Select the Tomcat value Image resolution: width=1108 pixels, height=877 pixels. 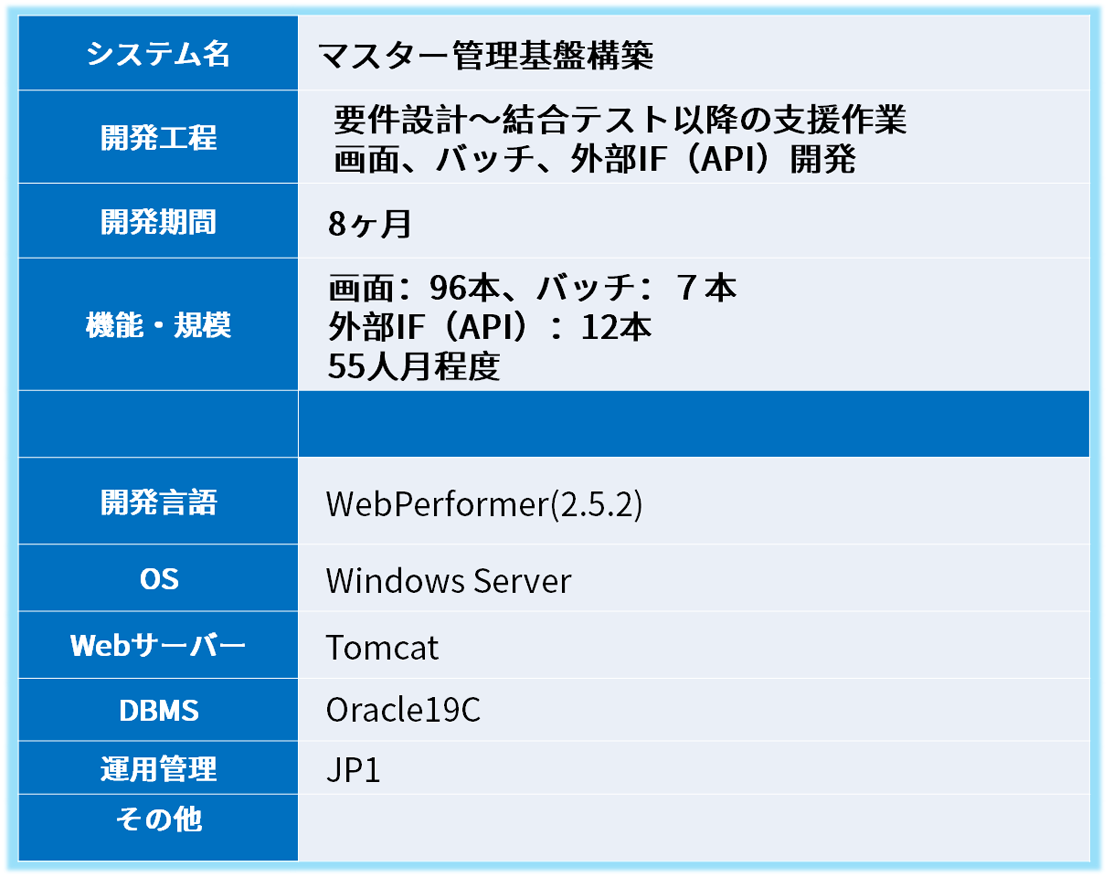click(382, 647)
